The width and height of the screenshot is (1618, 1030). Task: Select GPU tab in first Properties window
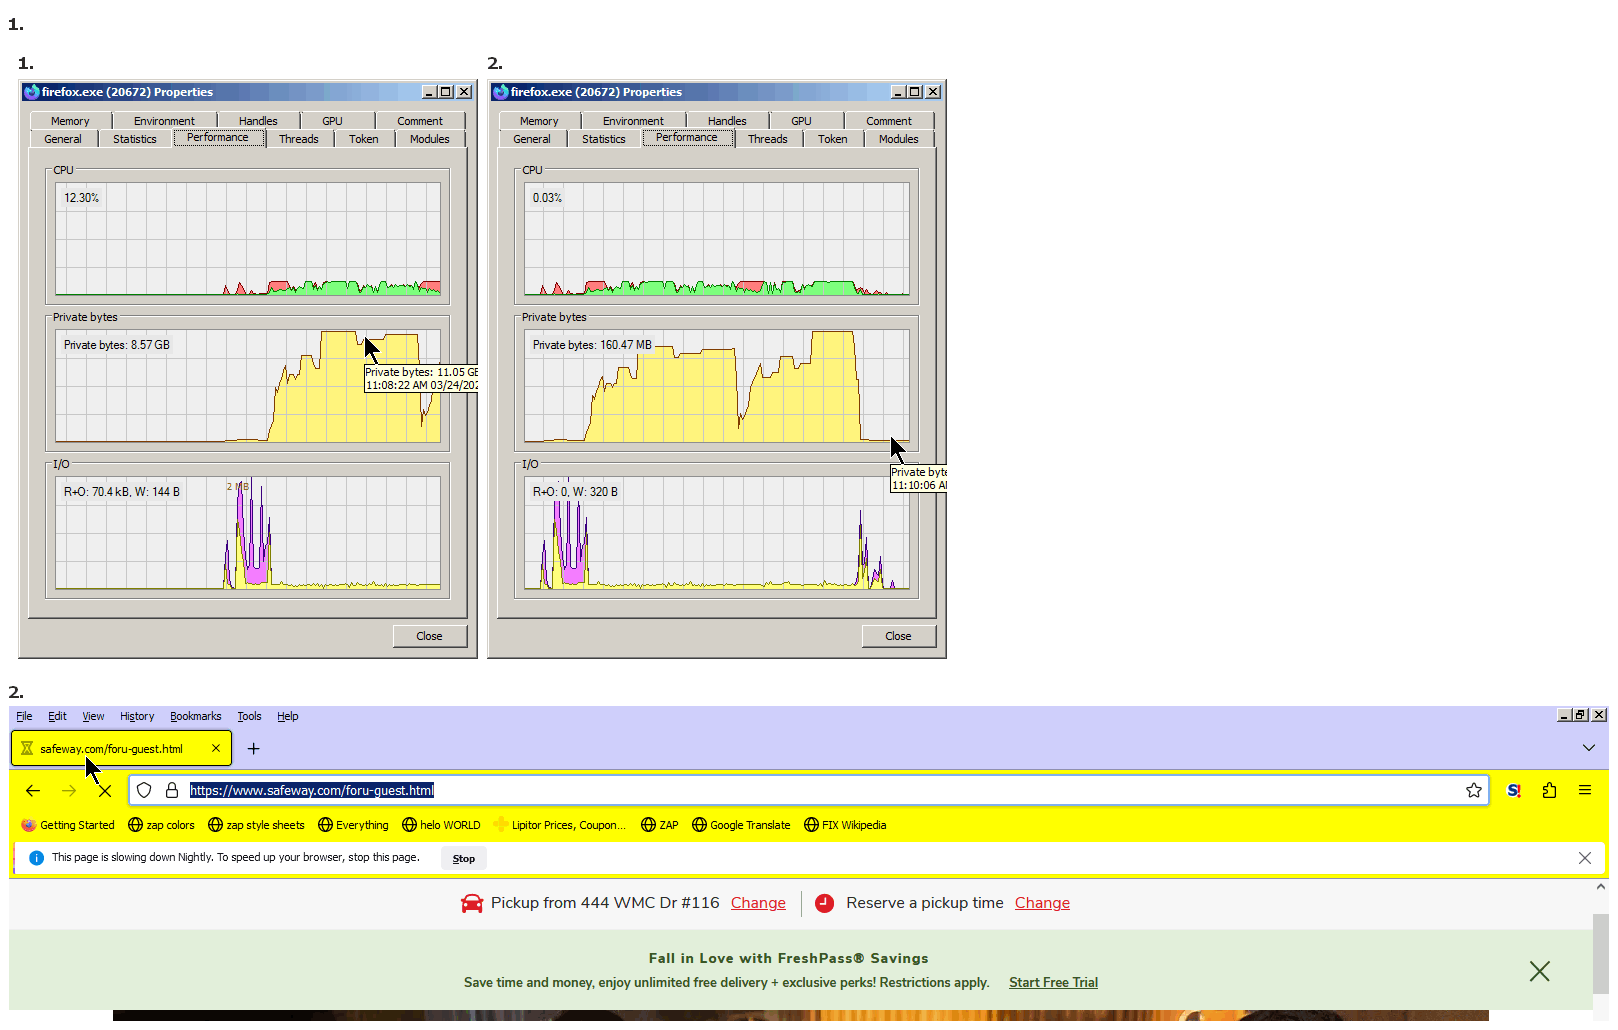pyautogui.click(x=332, y=122)
